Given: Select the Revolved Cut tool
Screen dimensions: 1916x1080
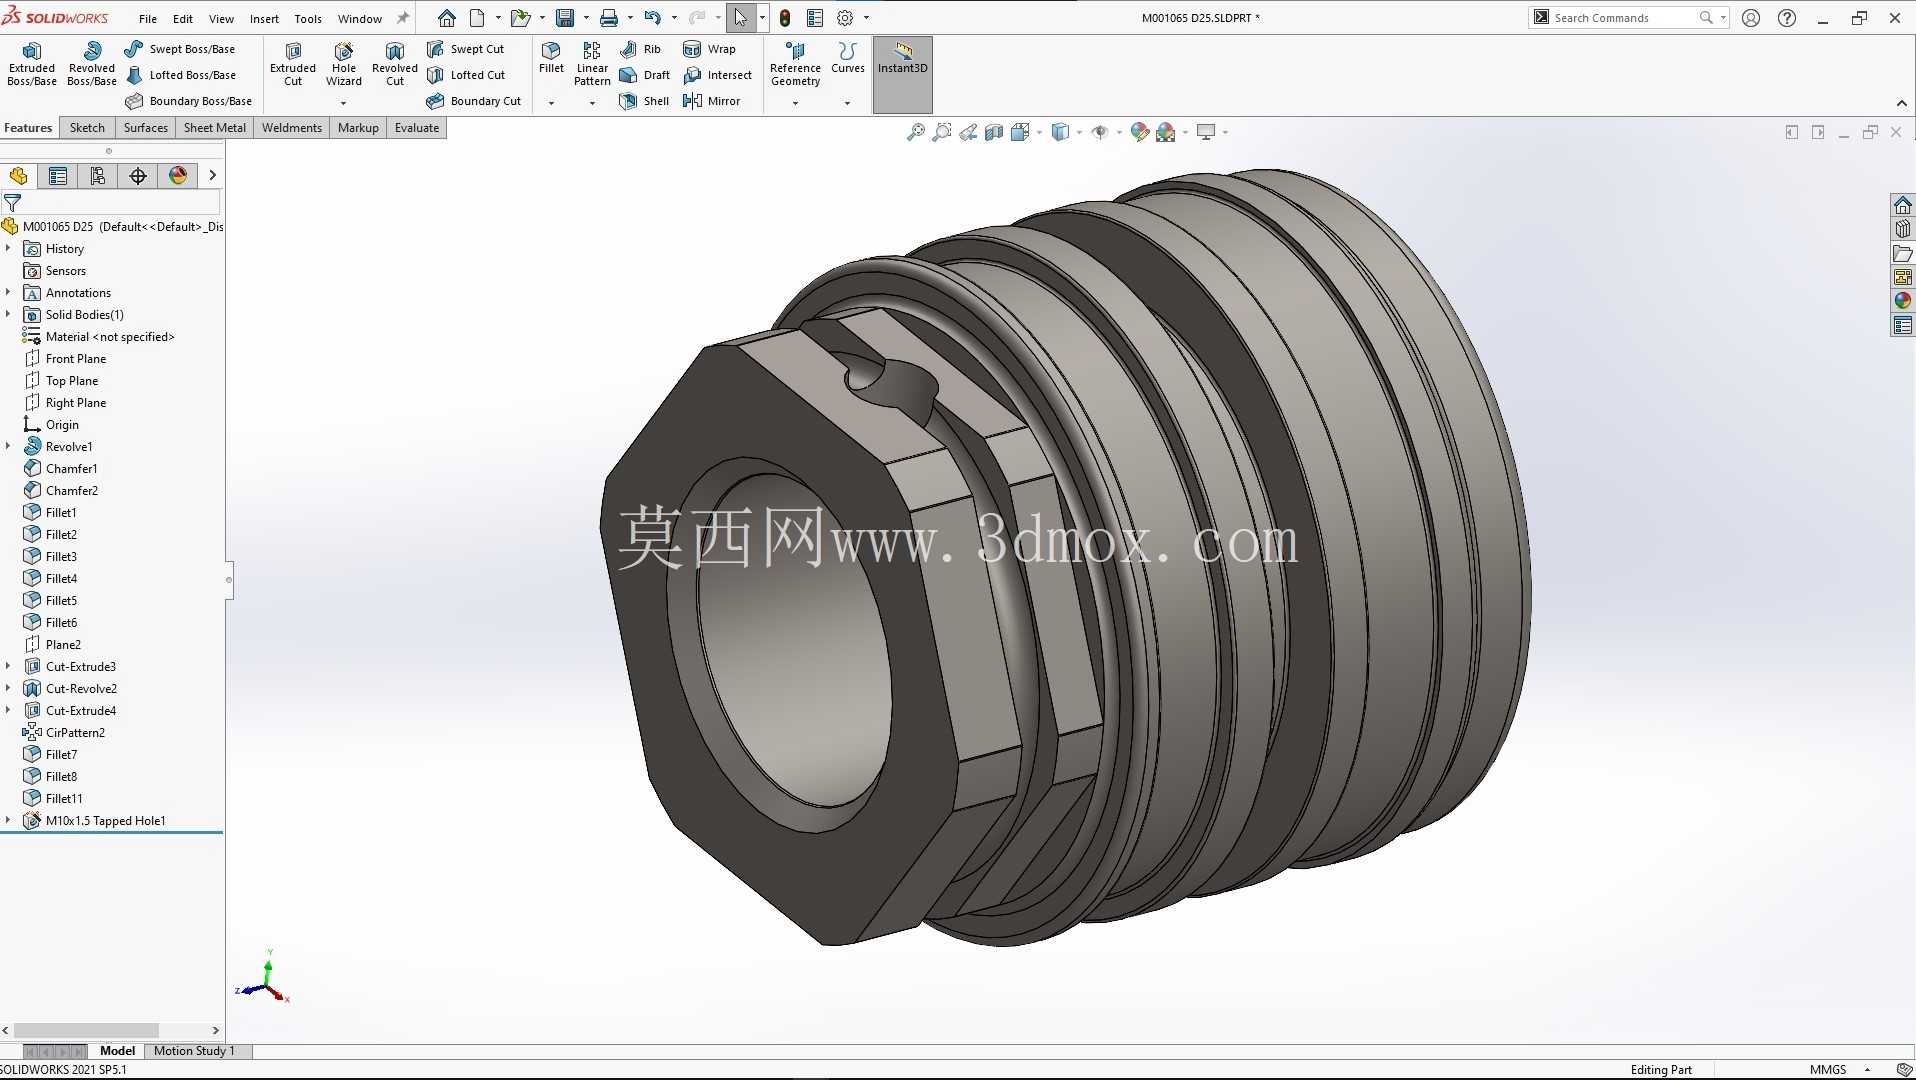Looking at the screenshot, I should click(395, 64).
